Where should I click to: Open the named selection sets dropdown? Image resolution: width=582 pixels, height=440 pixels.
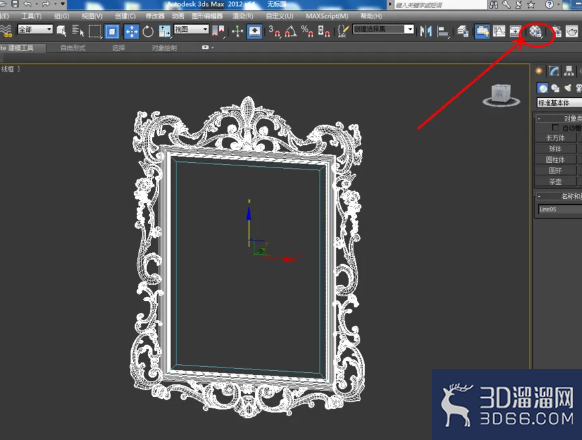pyautogui.click(x=383, y=29)
